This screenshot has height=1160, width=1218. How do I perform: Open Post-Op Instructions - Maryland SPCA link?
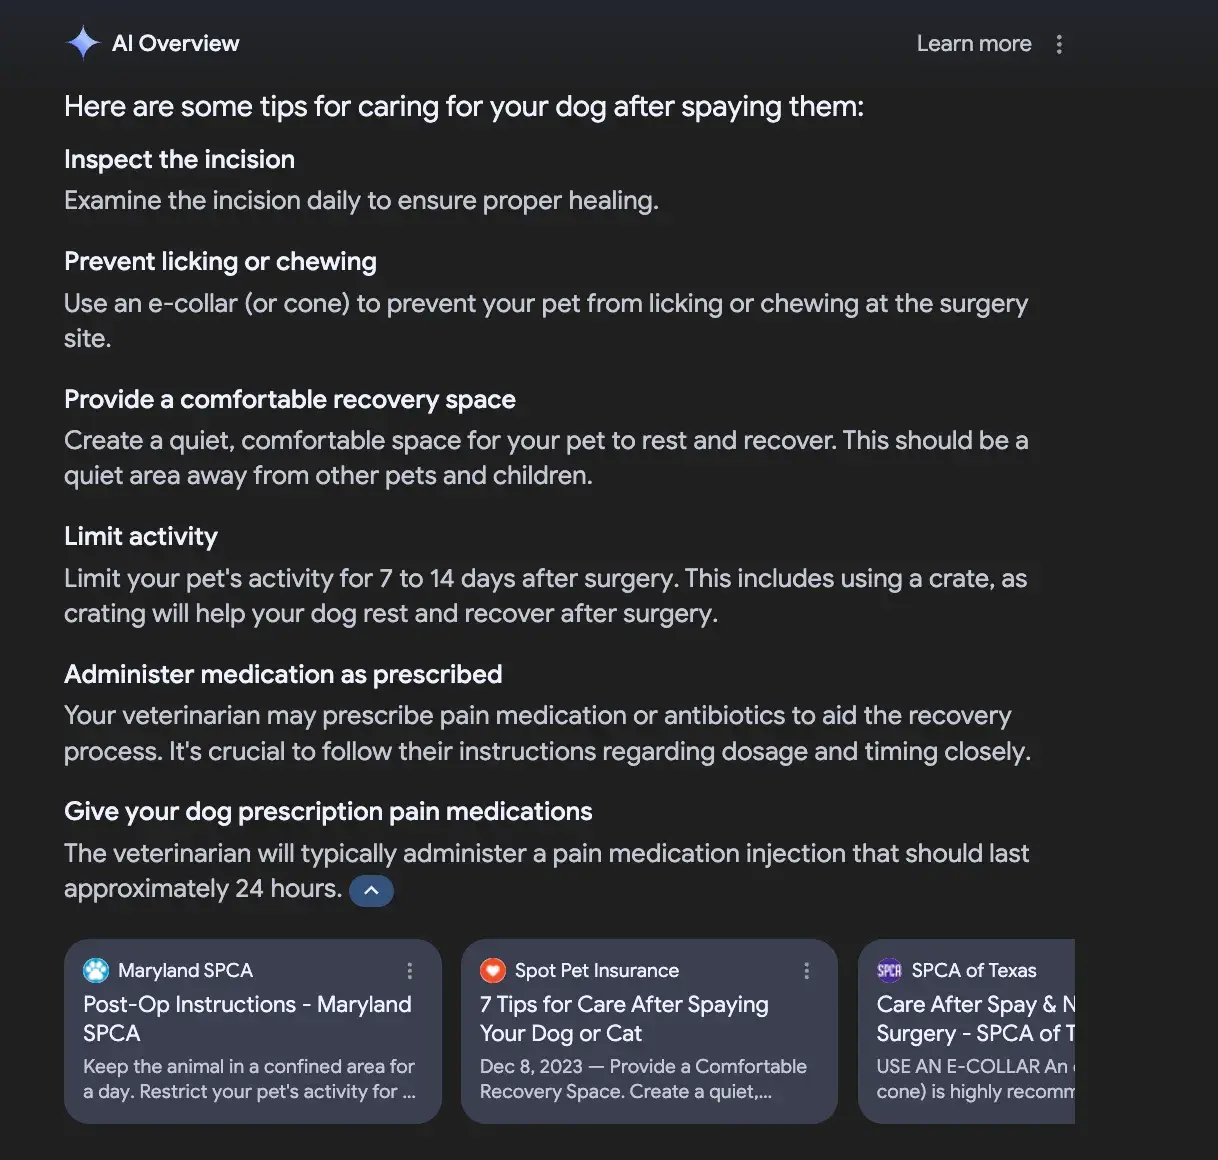click(247, 1018)
